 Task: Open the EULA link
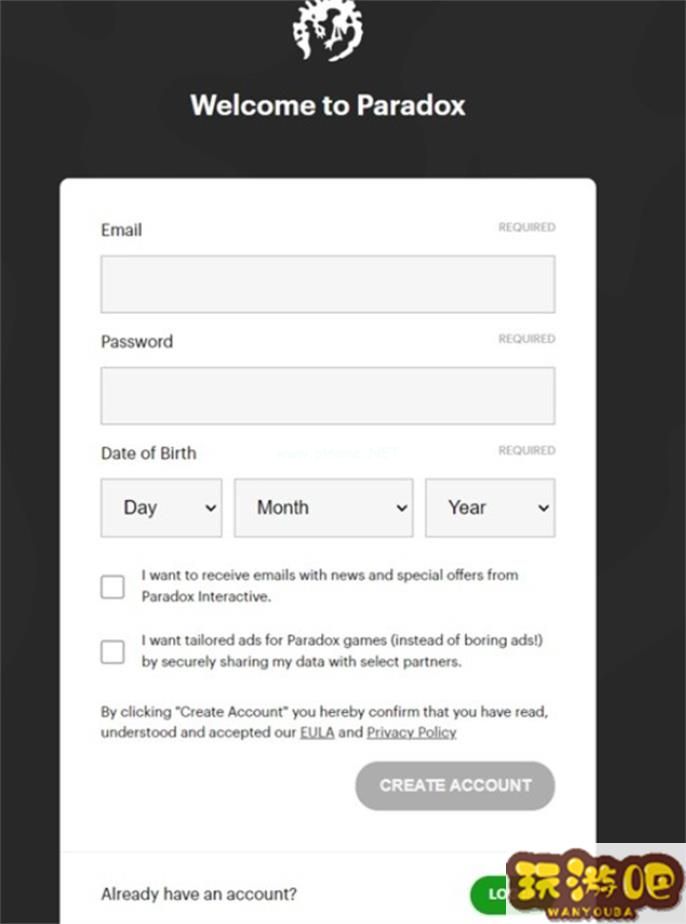[x=317, y=732]
